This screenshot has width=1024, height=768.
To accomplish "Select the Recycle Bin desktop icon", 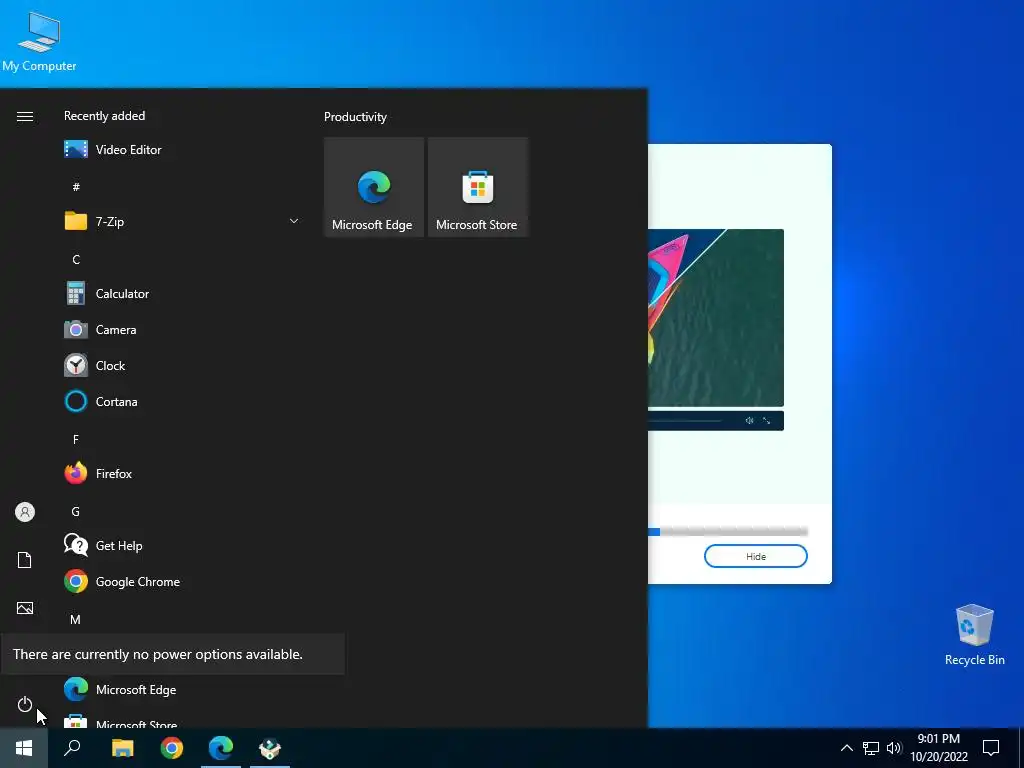I will tap(974, 635).
